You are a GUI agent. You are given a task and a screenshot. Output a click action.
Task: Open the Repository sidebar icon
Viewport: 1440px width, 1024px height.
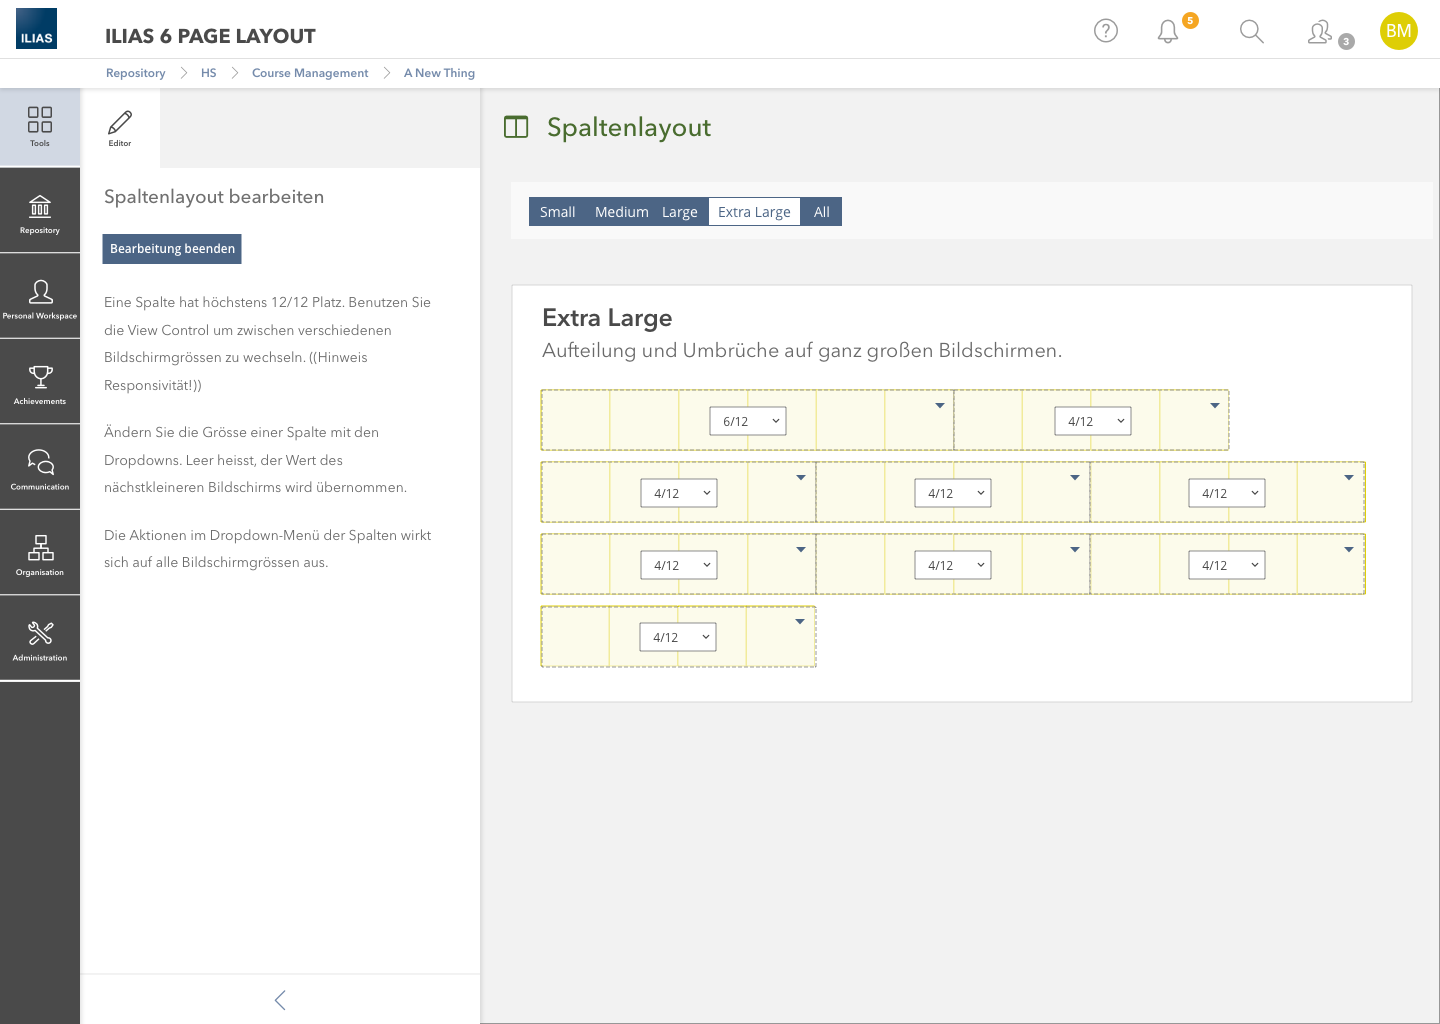(40, 213)
